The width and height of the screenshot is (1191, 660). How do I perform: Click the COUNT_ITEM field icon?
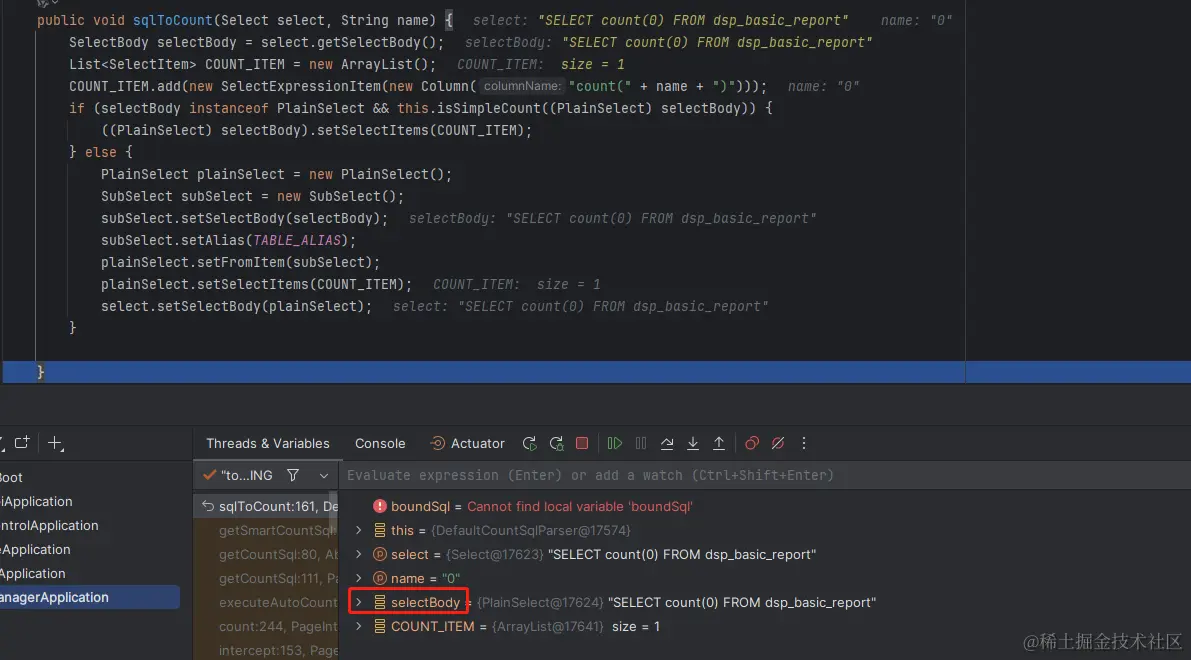coord(380,627)
